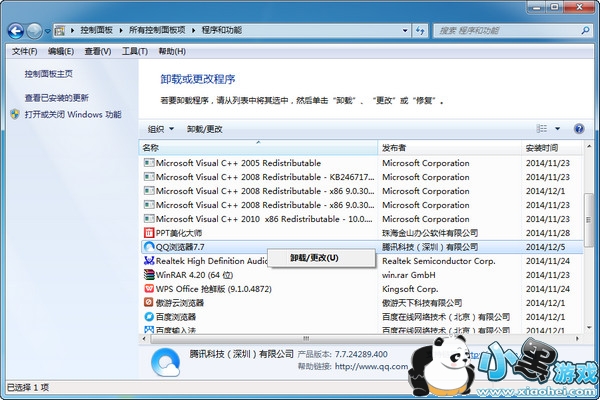Click the WinRAR 4.20 program icon
This screenshot has height=400, width=600.
149,275
